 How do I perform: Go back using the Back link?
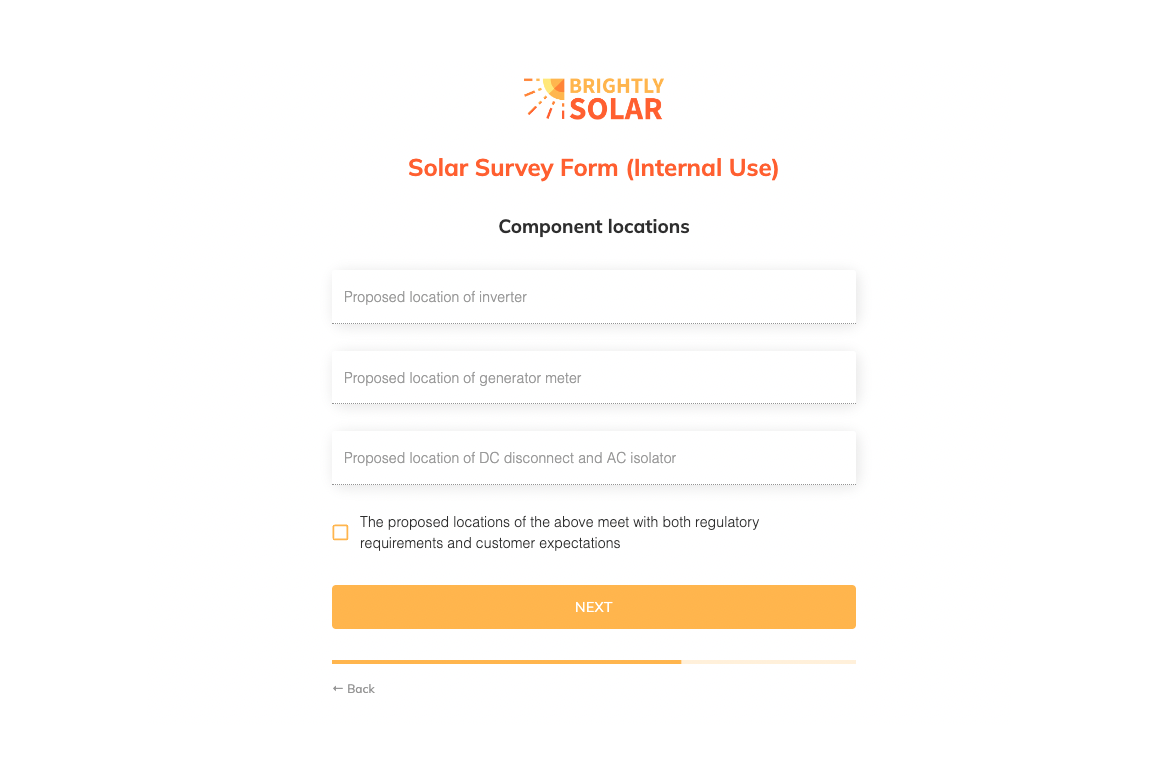click(x=354, y=689)
